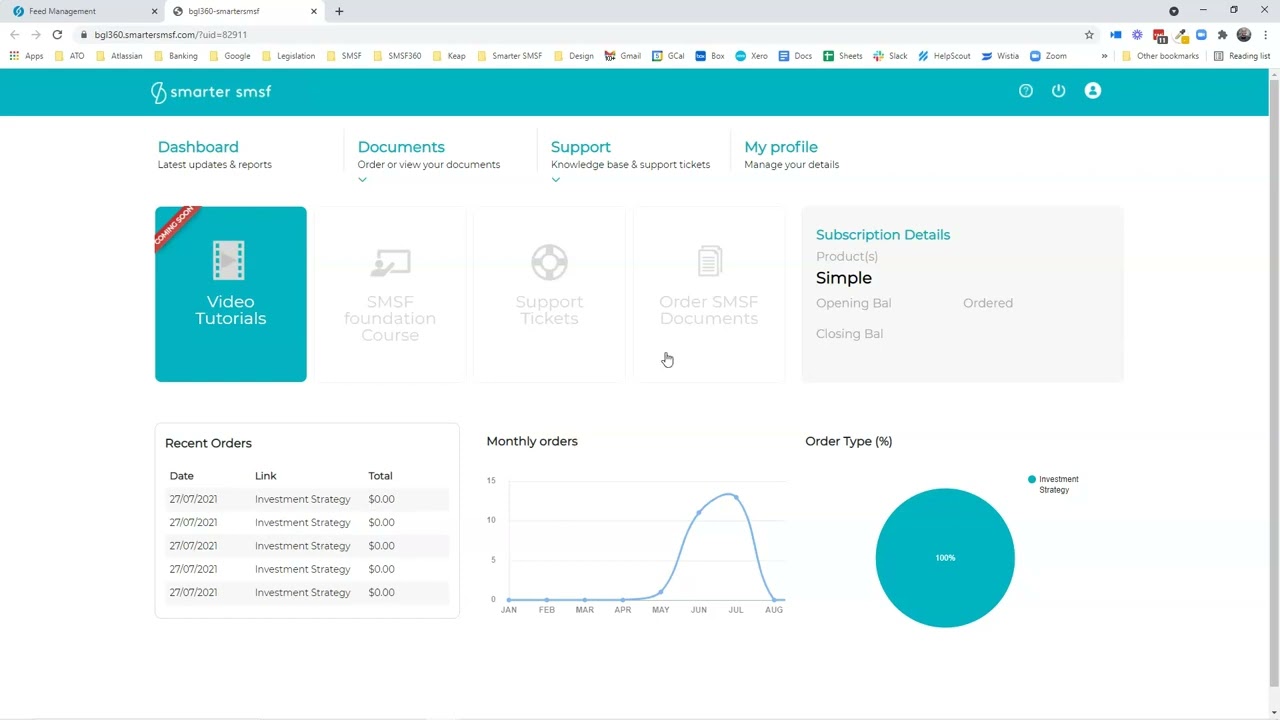Click the browser forward arrow

click(x=36, y=34)
